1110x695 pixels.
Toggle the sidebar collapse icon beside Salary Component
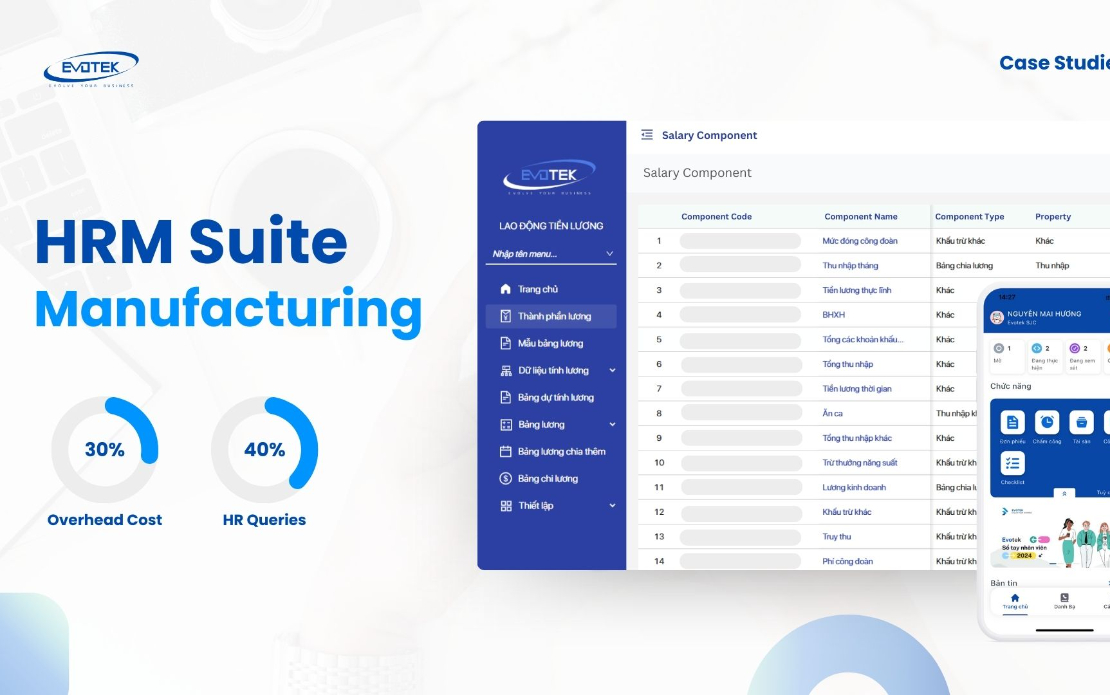point(647,134)
